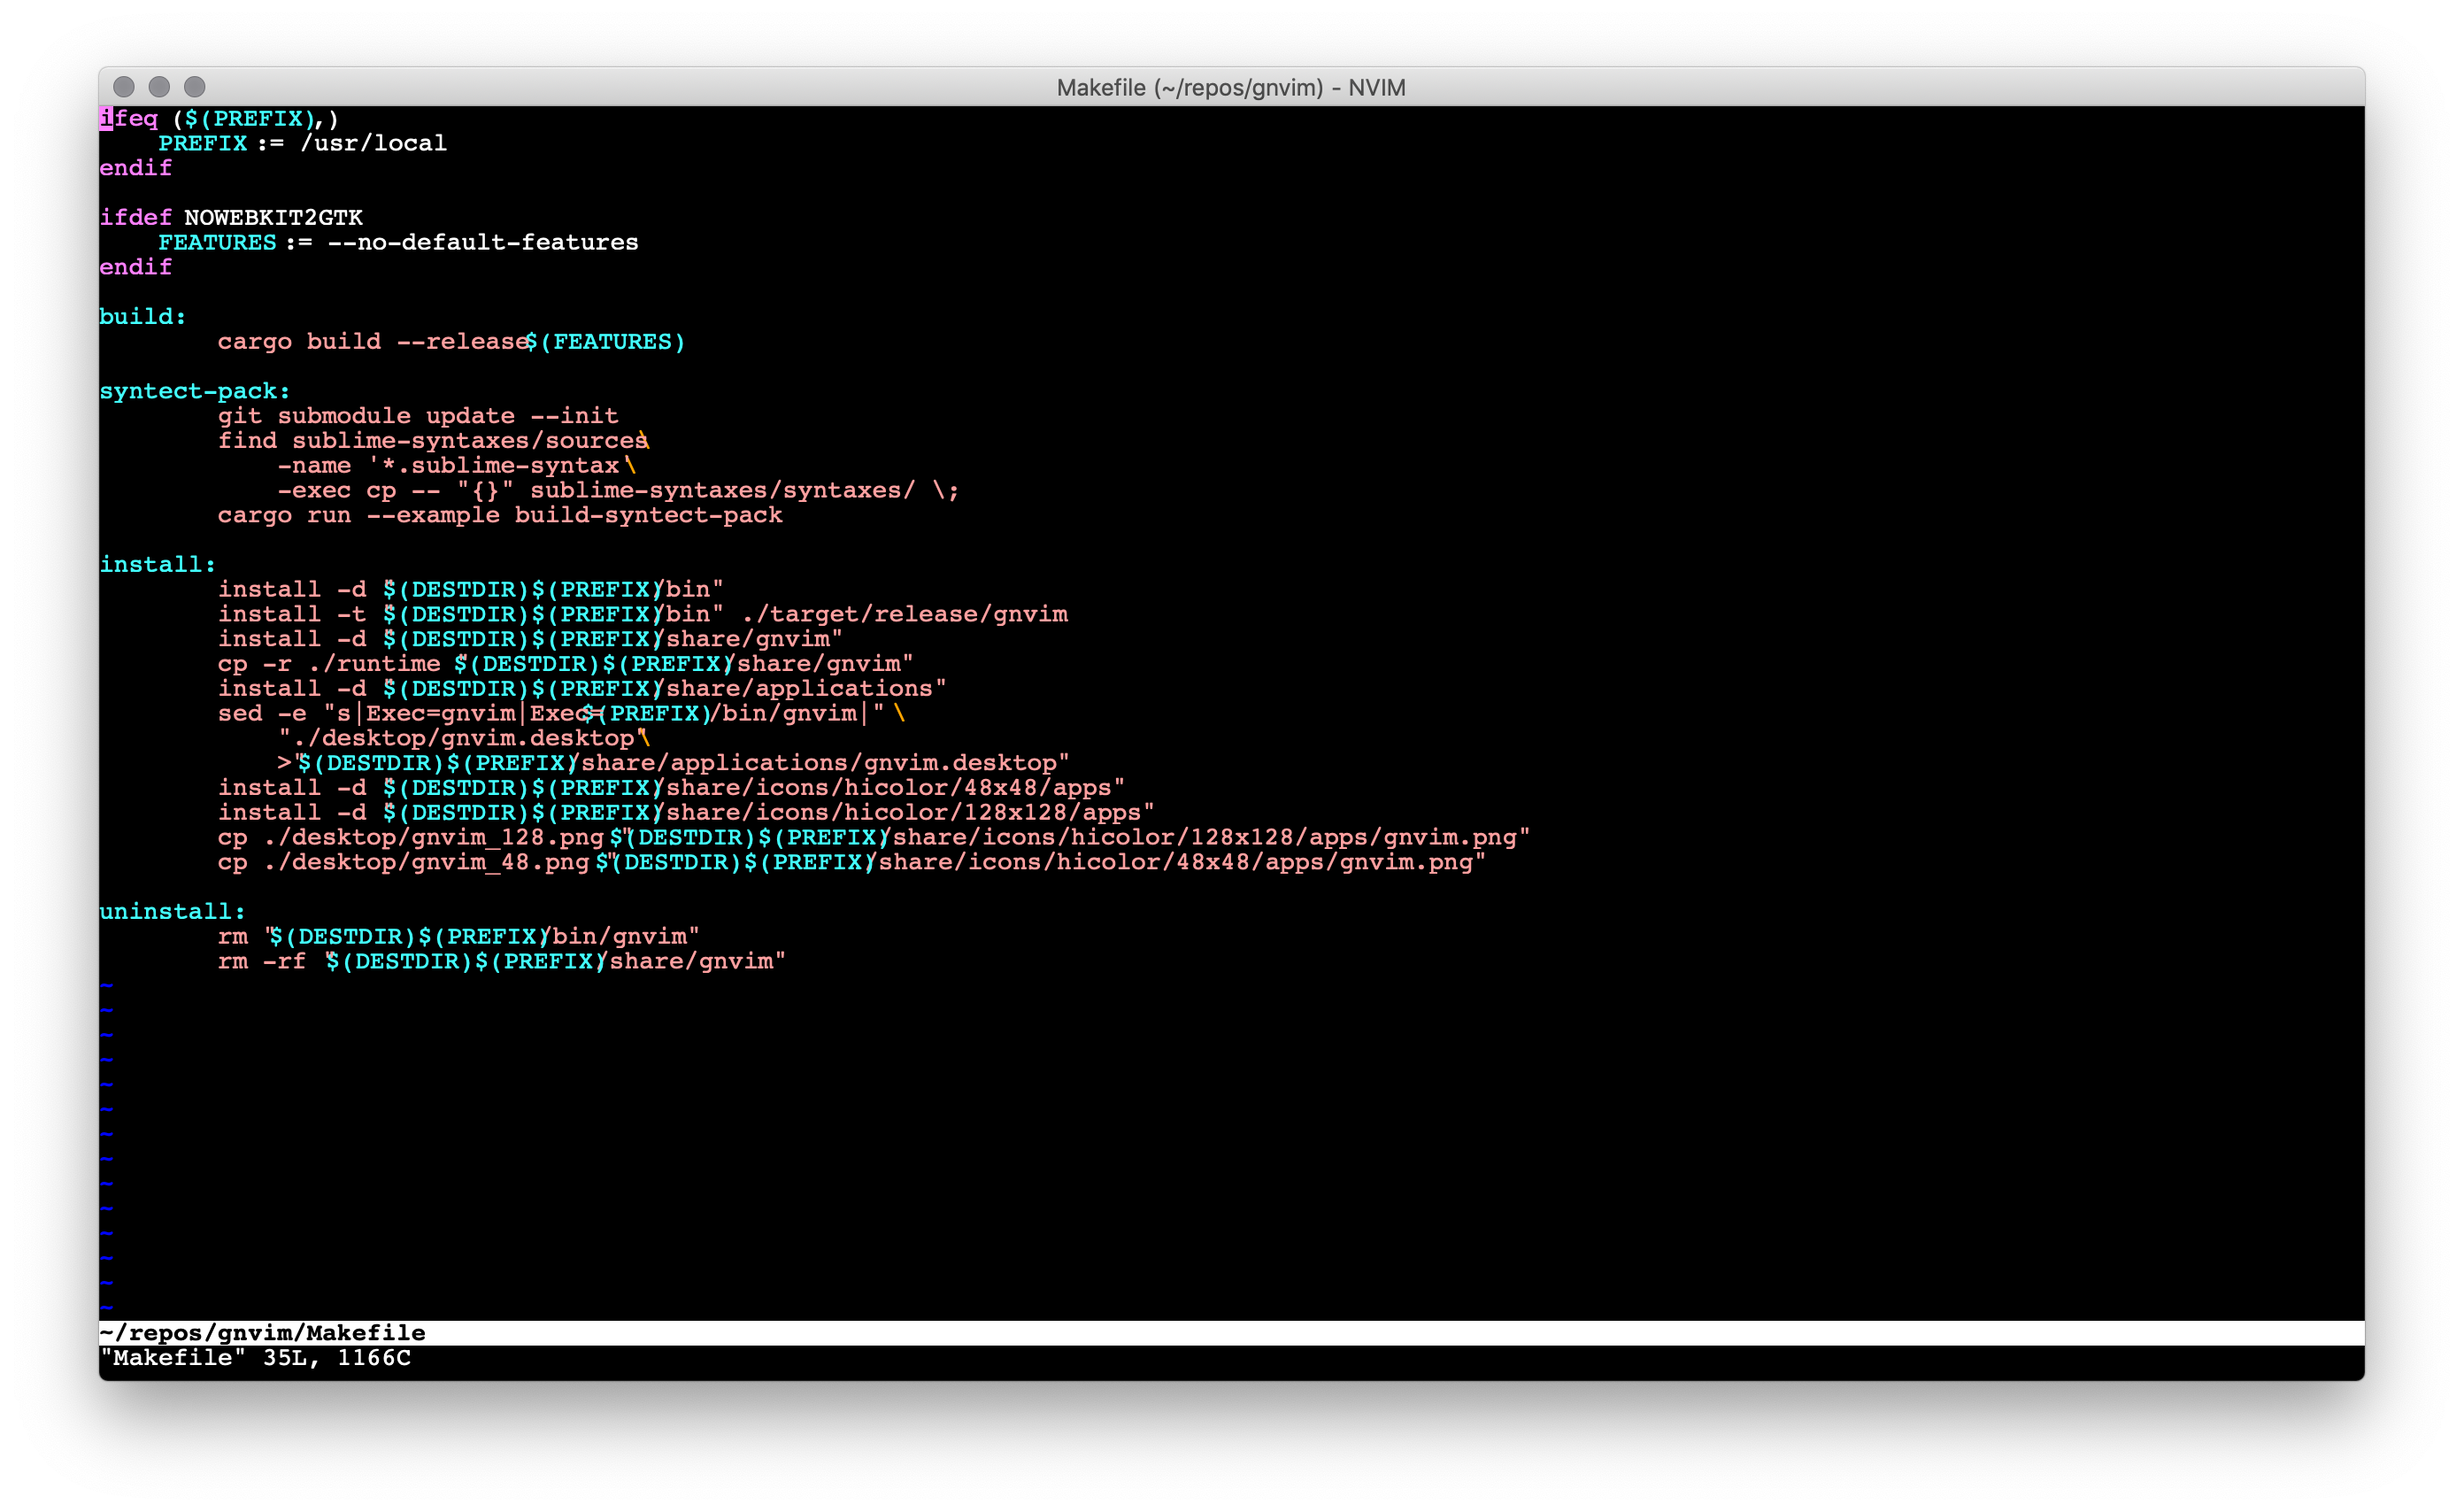Click the zoom window button

point(195,87)
